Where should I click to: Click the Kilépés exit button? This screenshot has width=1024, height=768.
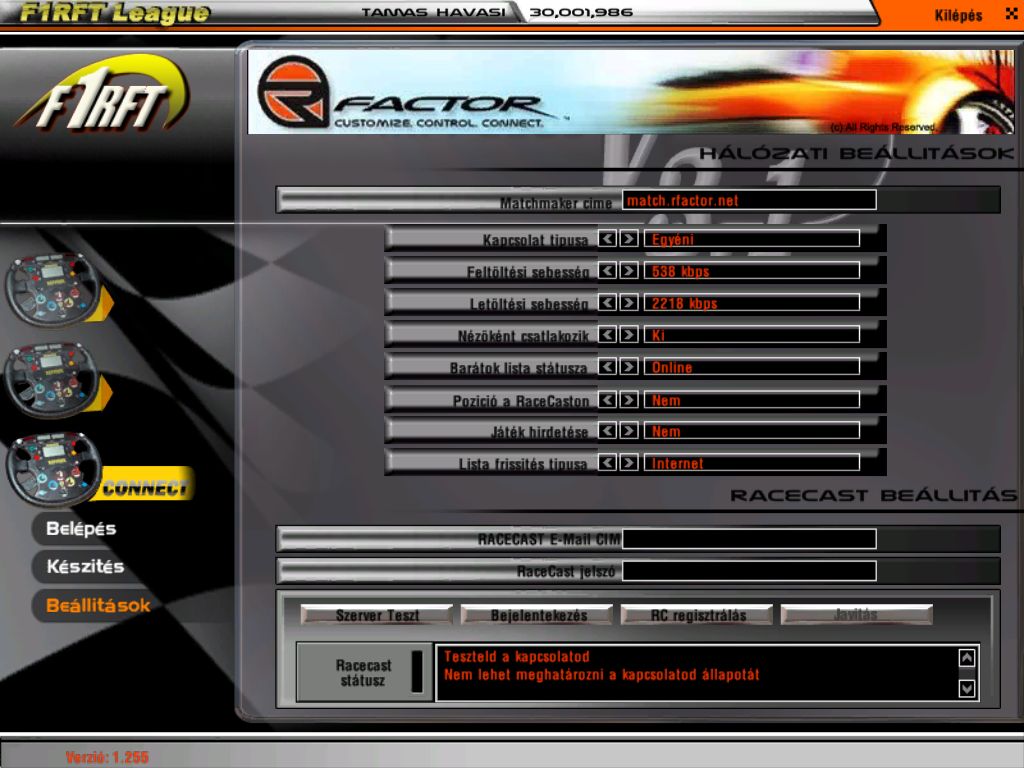pos(958,15)
